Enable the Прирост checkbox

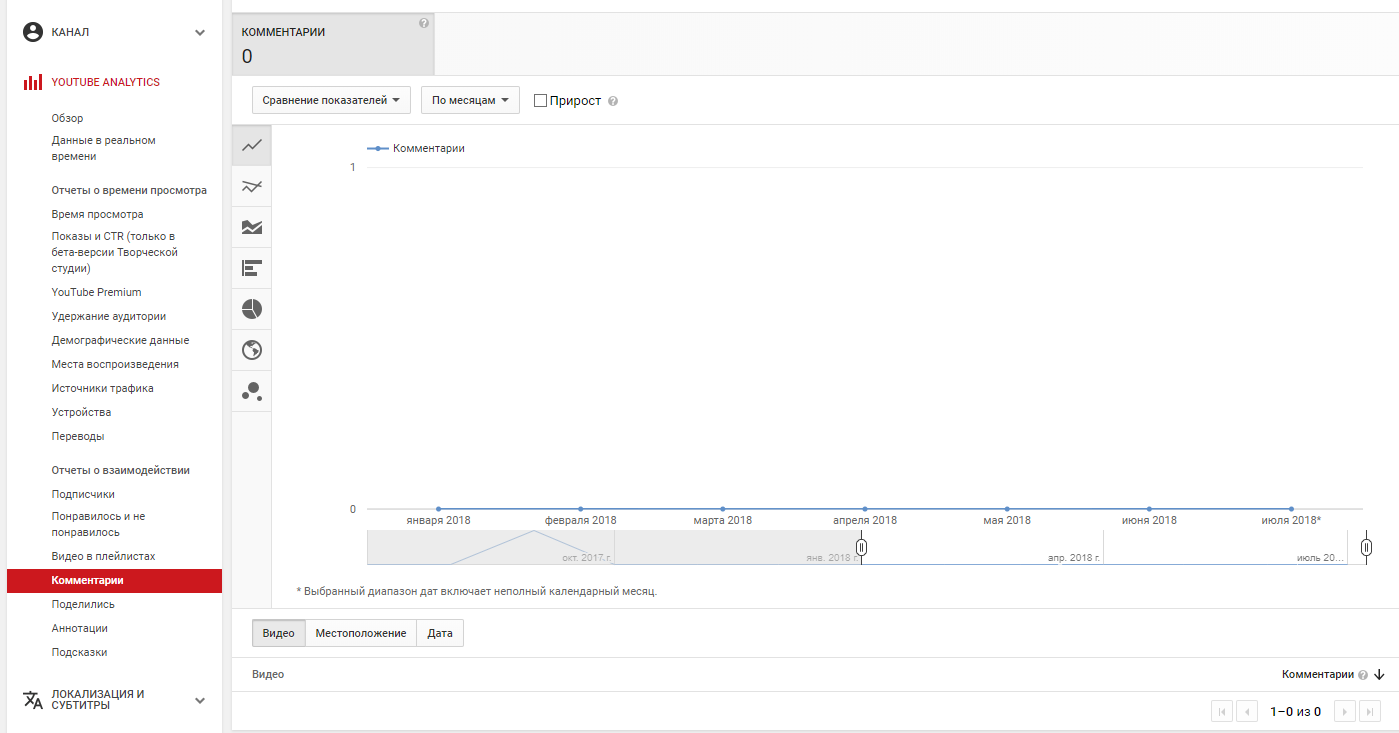point(541,101)
